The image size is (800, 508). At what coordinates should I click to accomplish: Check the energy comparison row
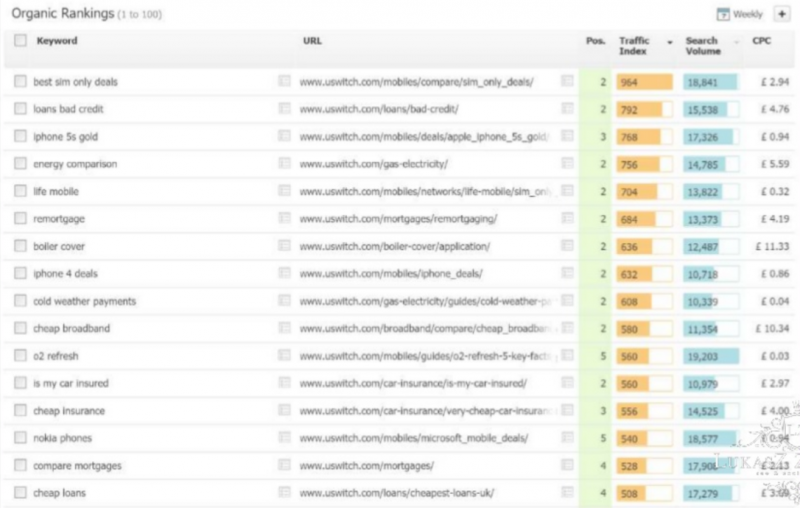click(20, 163)
